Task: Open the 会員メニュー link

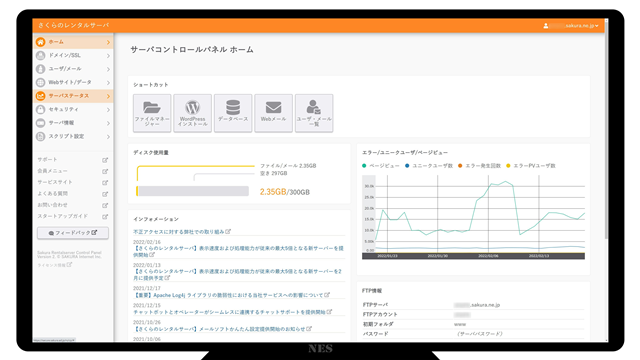Action: [53, 171]
